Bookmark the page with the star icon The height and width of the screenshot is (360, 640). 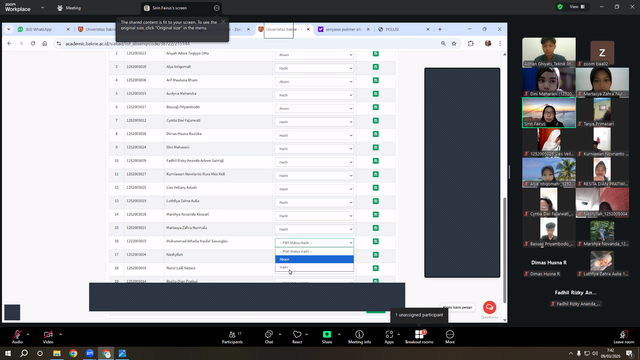pyautogui.click(x=454, y=43)
